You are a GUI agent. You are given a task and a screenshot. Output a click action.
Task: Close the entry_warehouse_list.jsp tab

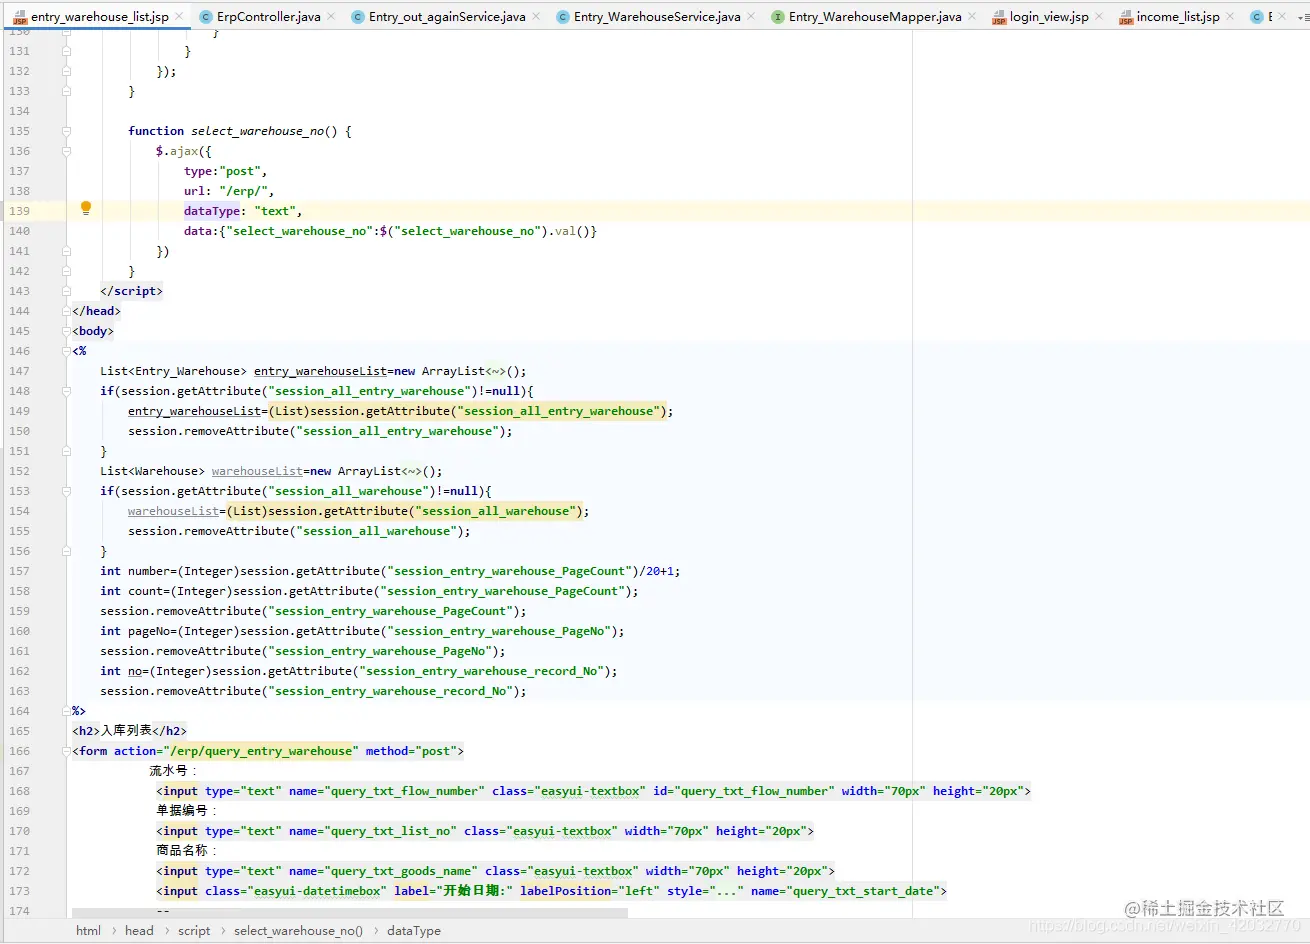(x=179, y=17)
